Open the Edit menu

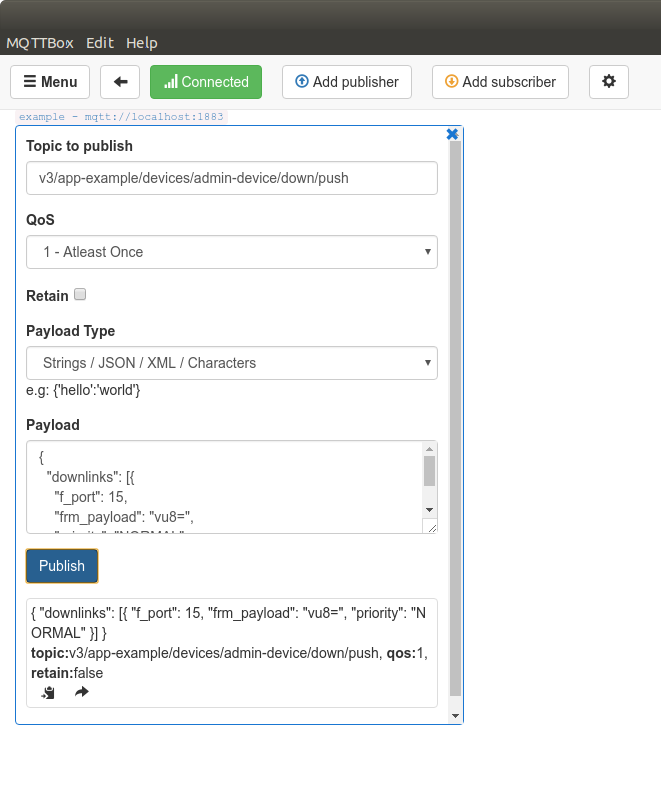coord(100,43)
